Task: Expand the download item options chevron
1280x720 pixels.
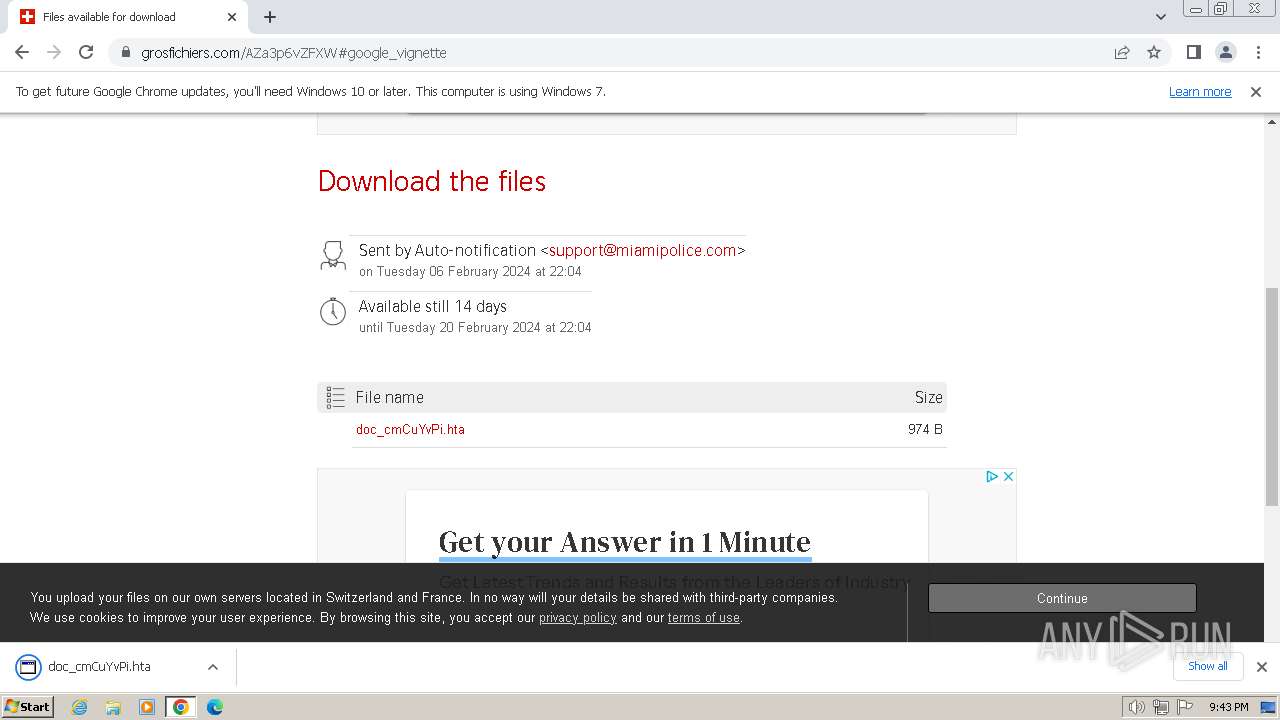Action: (x=212, y=666)
